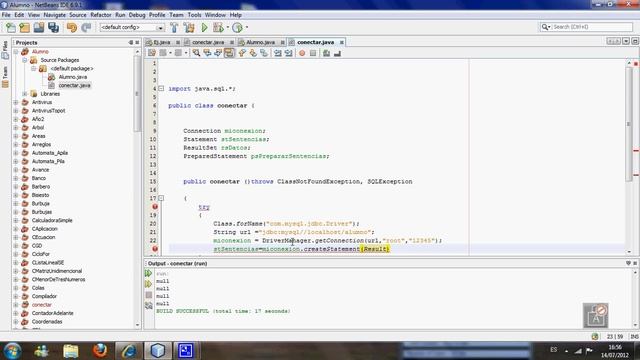Open Firefox from the taskbar
This screenshot has width=640, height=360.
[x=100, y=351]
